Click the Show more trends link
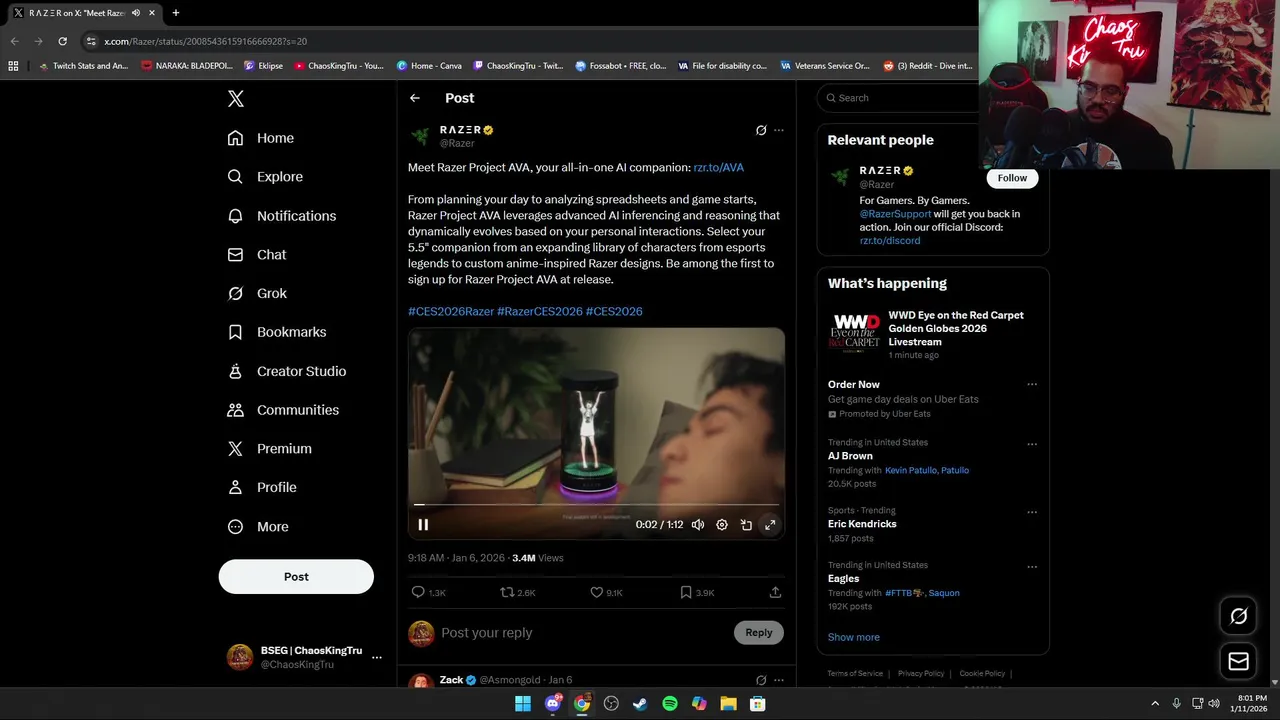This screenshot has height=720, width=1280. 854,638
